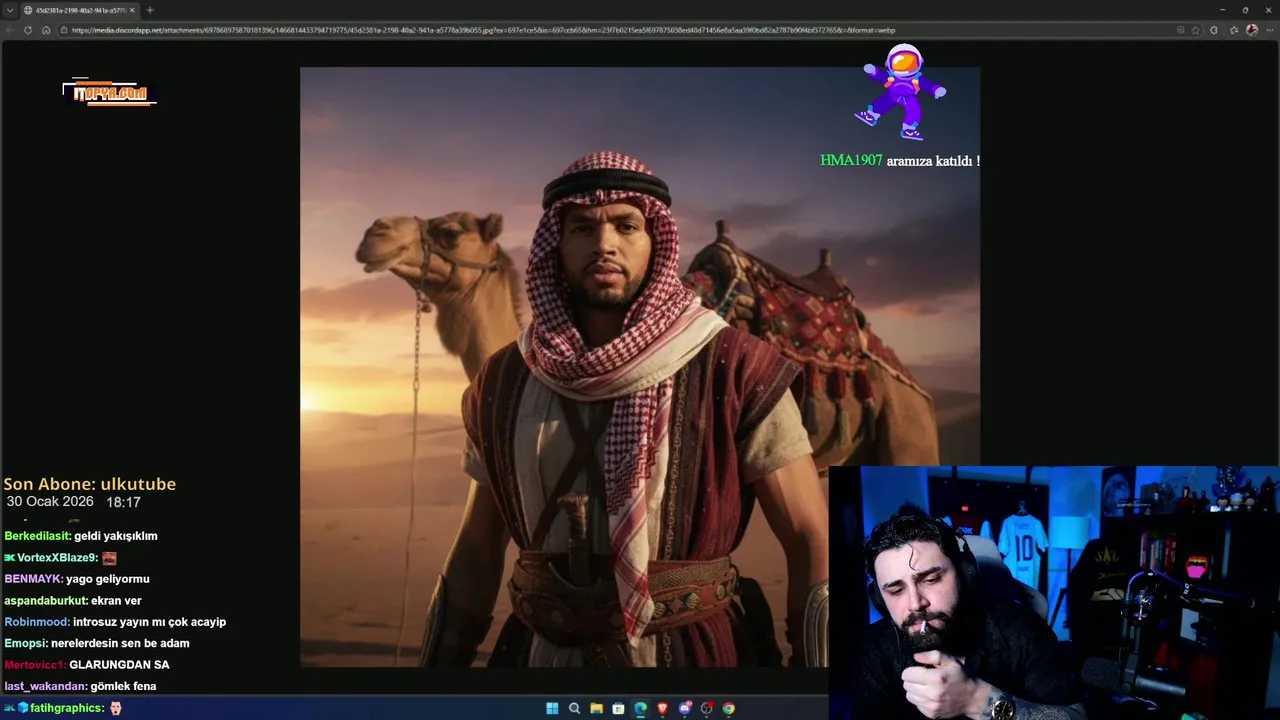The width and height of the screenshot is (1280, 720).
Task: Open the Windows Start menu
Action: 552,708
